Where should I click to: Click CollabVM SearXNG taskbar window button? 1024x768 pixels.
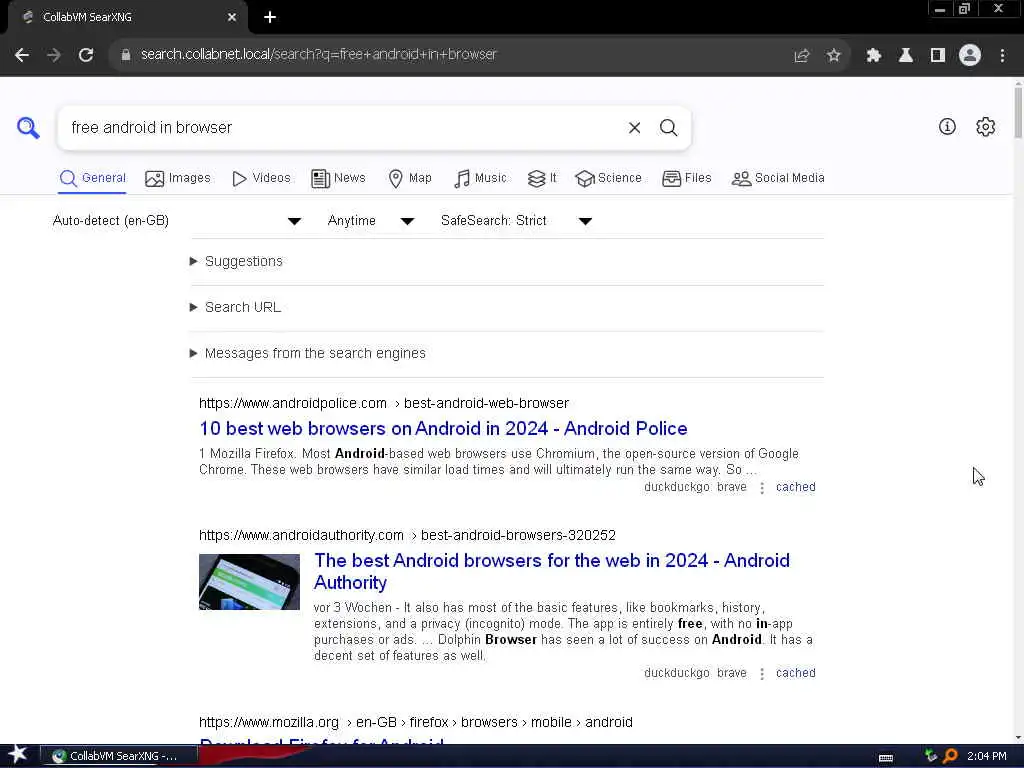tap(119, 756)
